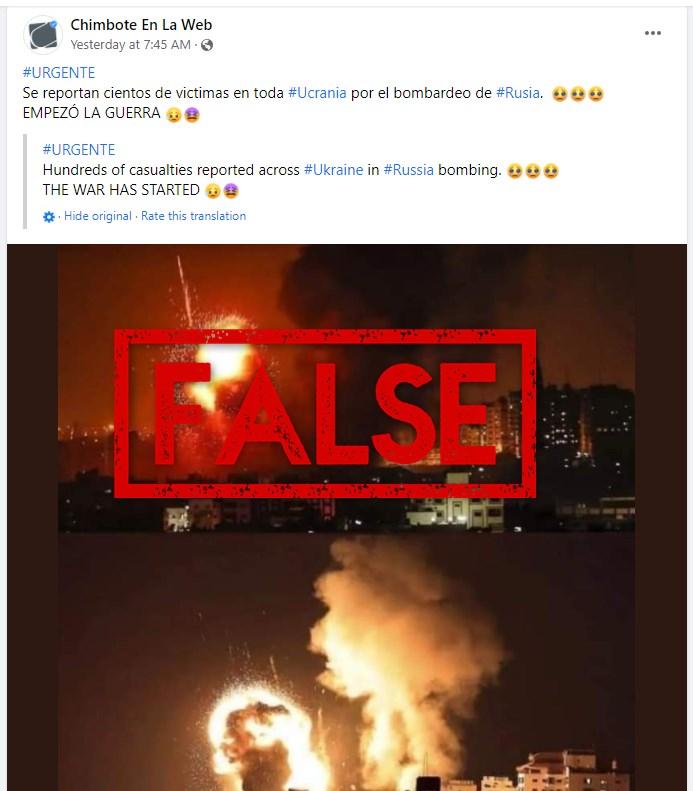Click the red FALSE stamp overlay
The height and width of the screenshot is (791, 693).
pos(325,414)
